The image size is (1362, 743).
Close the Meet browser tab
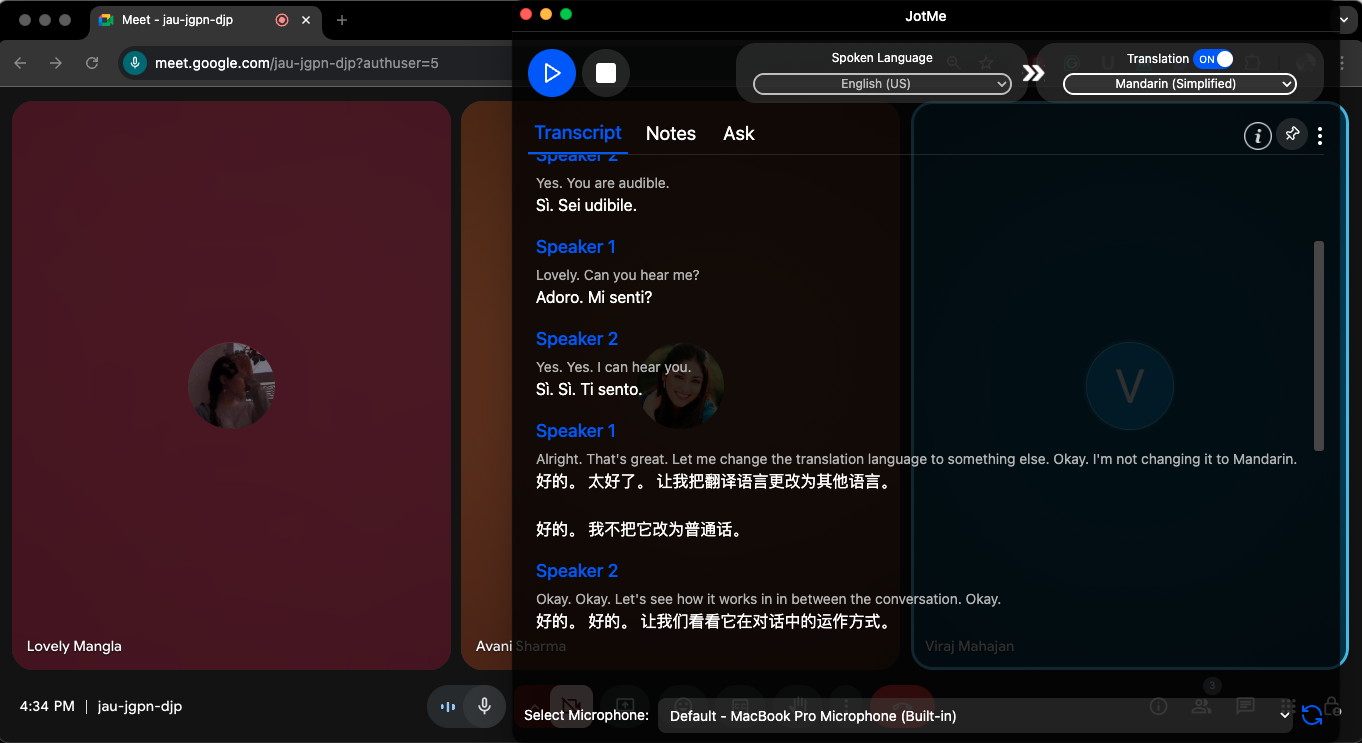306,20
